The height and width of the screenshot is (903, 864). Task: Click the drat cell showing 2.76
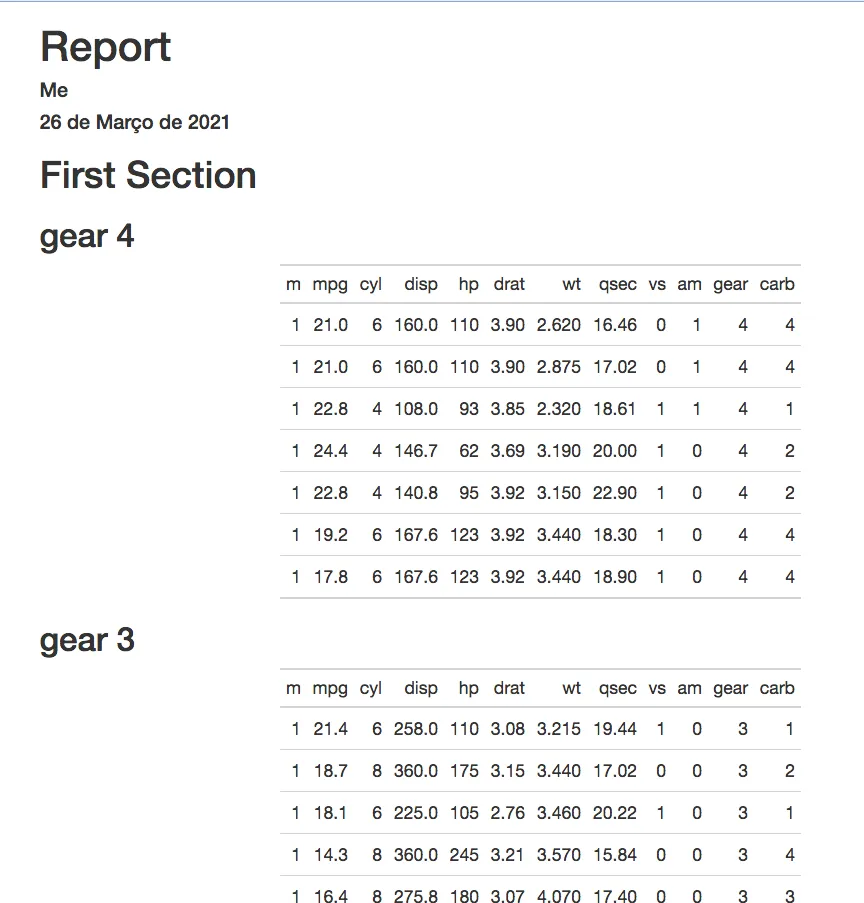click(507, 813)
